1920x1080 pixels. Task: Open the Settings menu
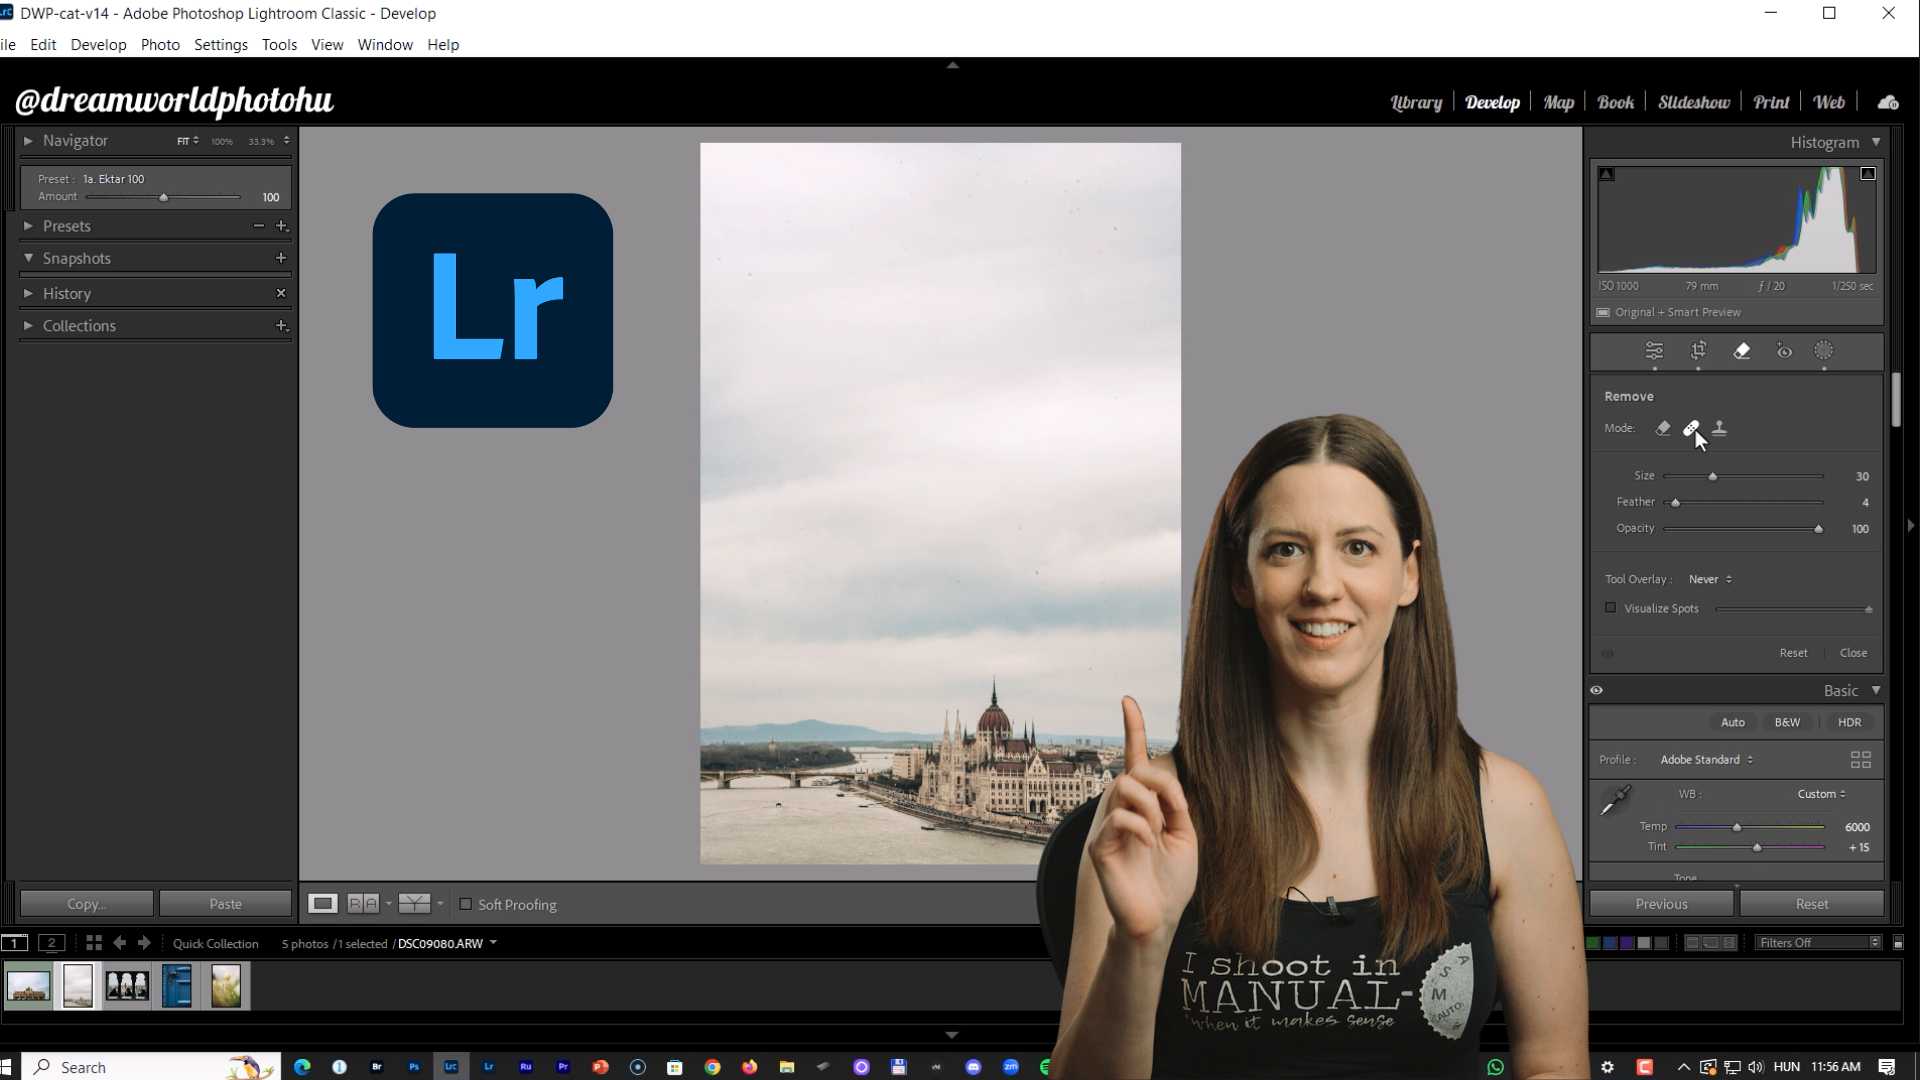pos(220,45)
